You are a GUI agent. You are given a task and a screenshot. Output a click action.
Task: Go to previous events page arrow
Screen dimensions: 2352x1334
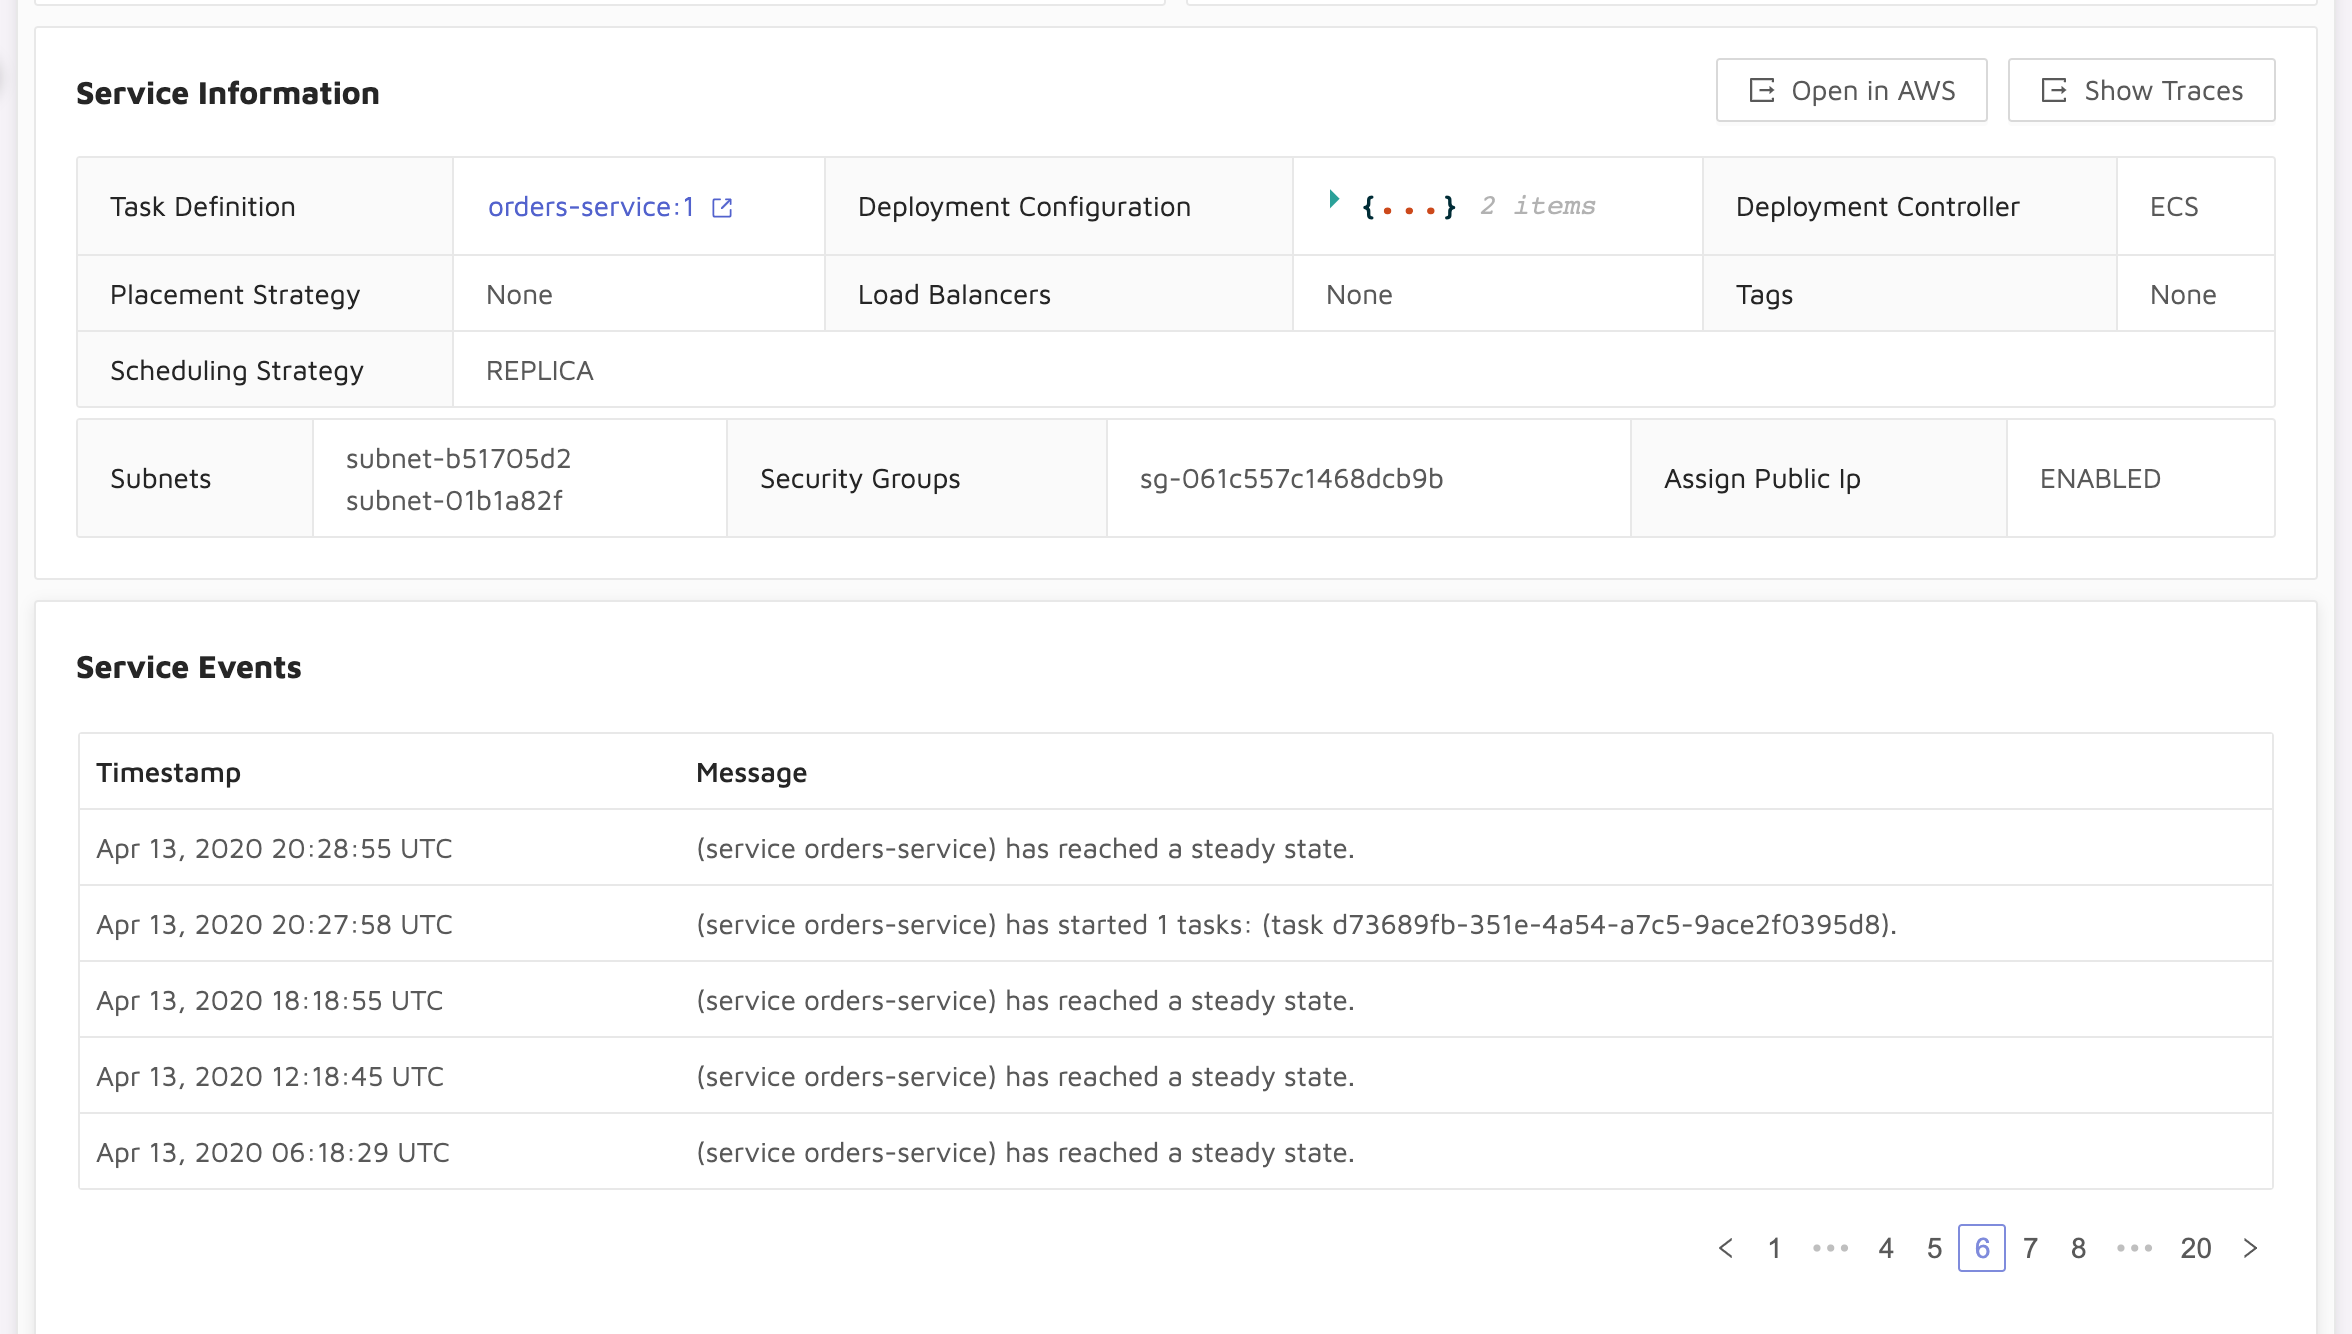tap(1726, 1248)
